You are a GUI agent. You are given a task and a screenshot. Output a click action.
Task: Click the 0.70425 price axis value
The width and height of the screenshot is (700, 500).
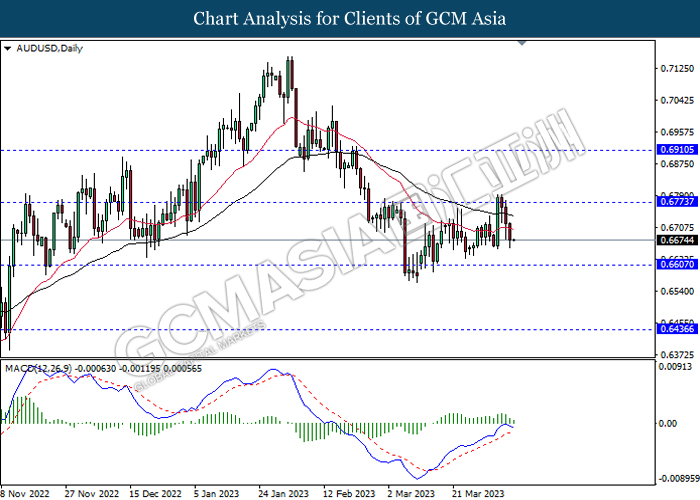(677, 100)
